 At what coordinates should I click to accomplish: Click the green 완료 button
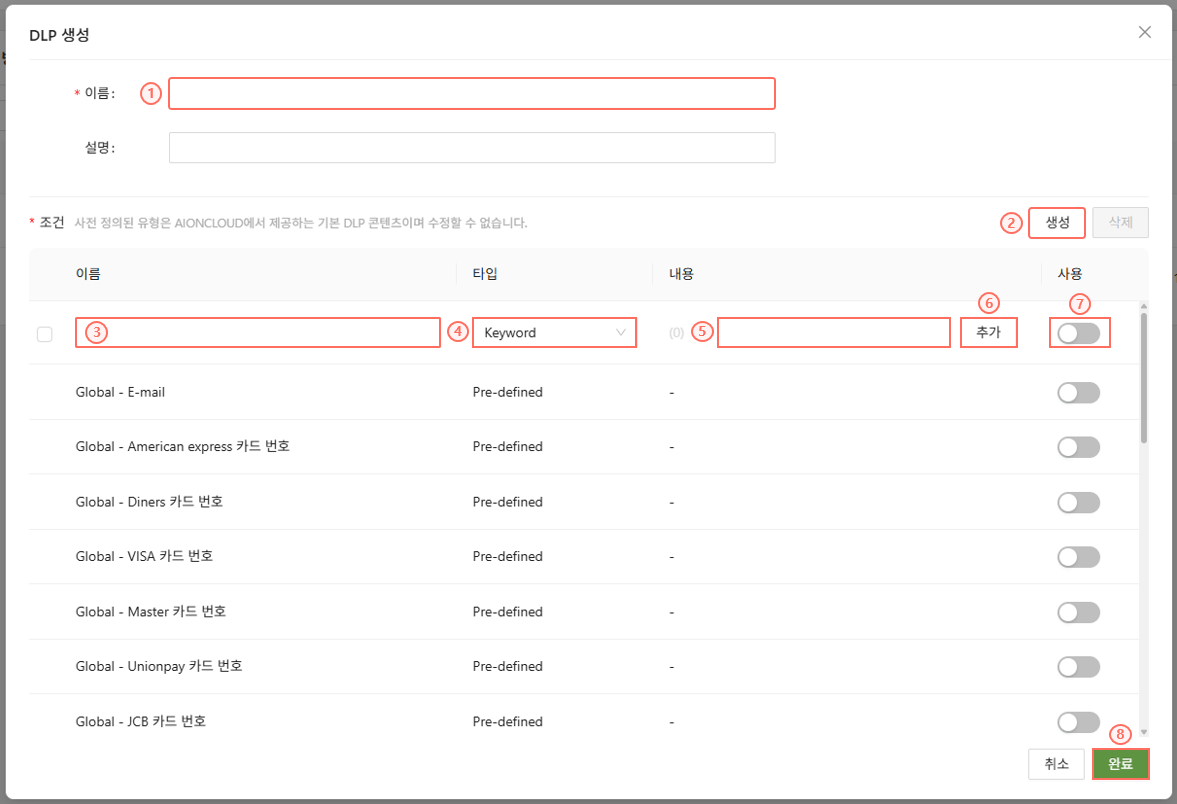coord(1120,764)
